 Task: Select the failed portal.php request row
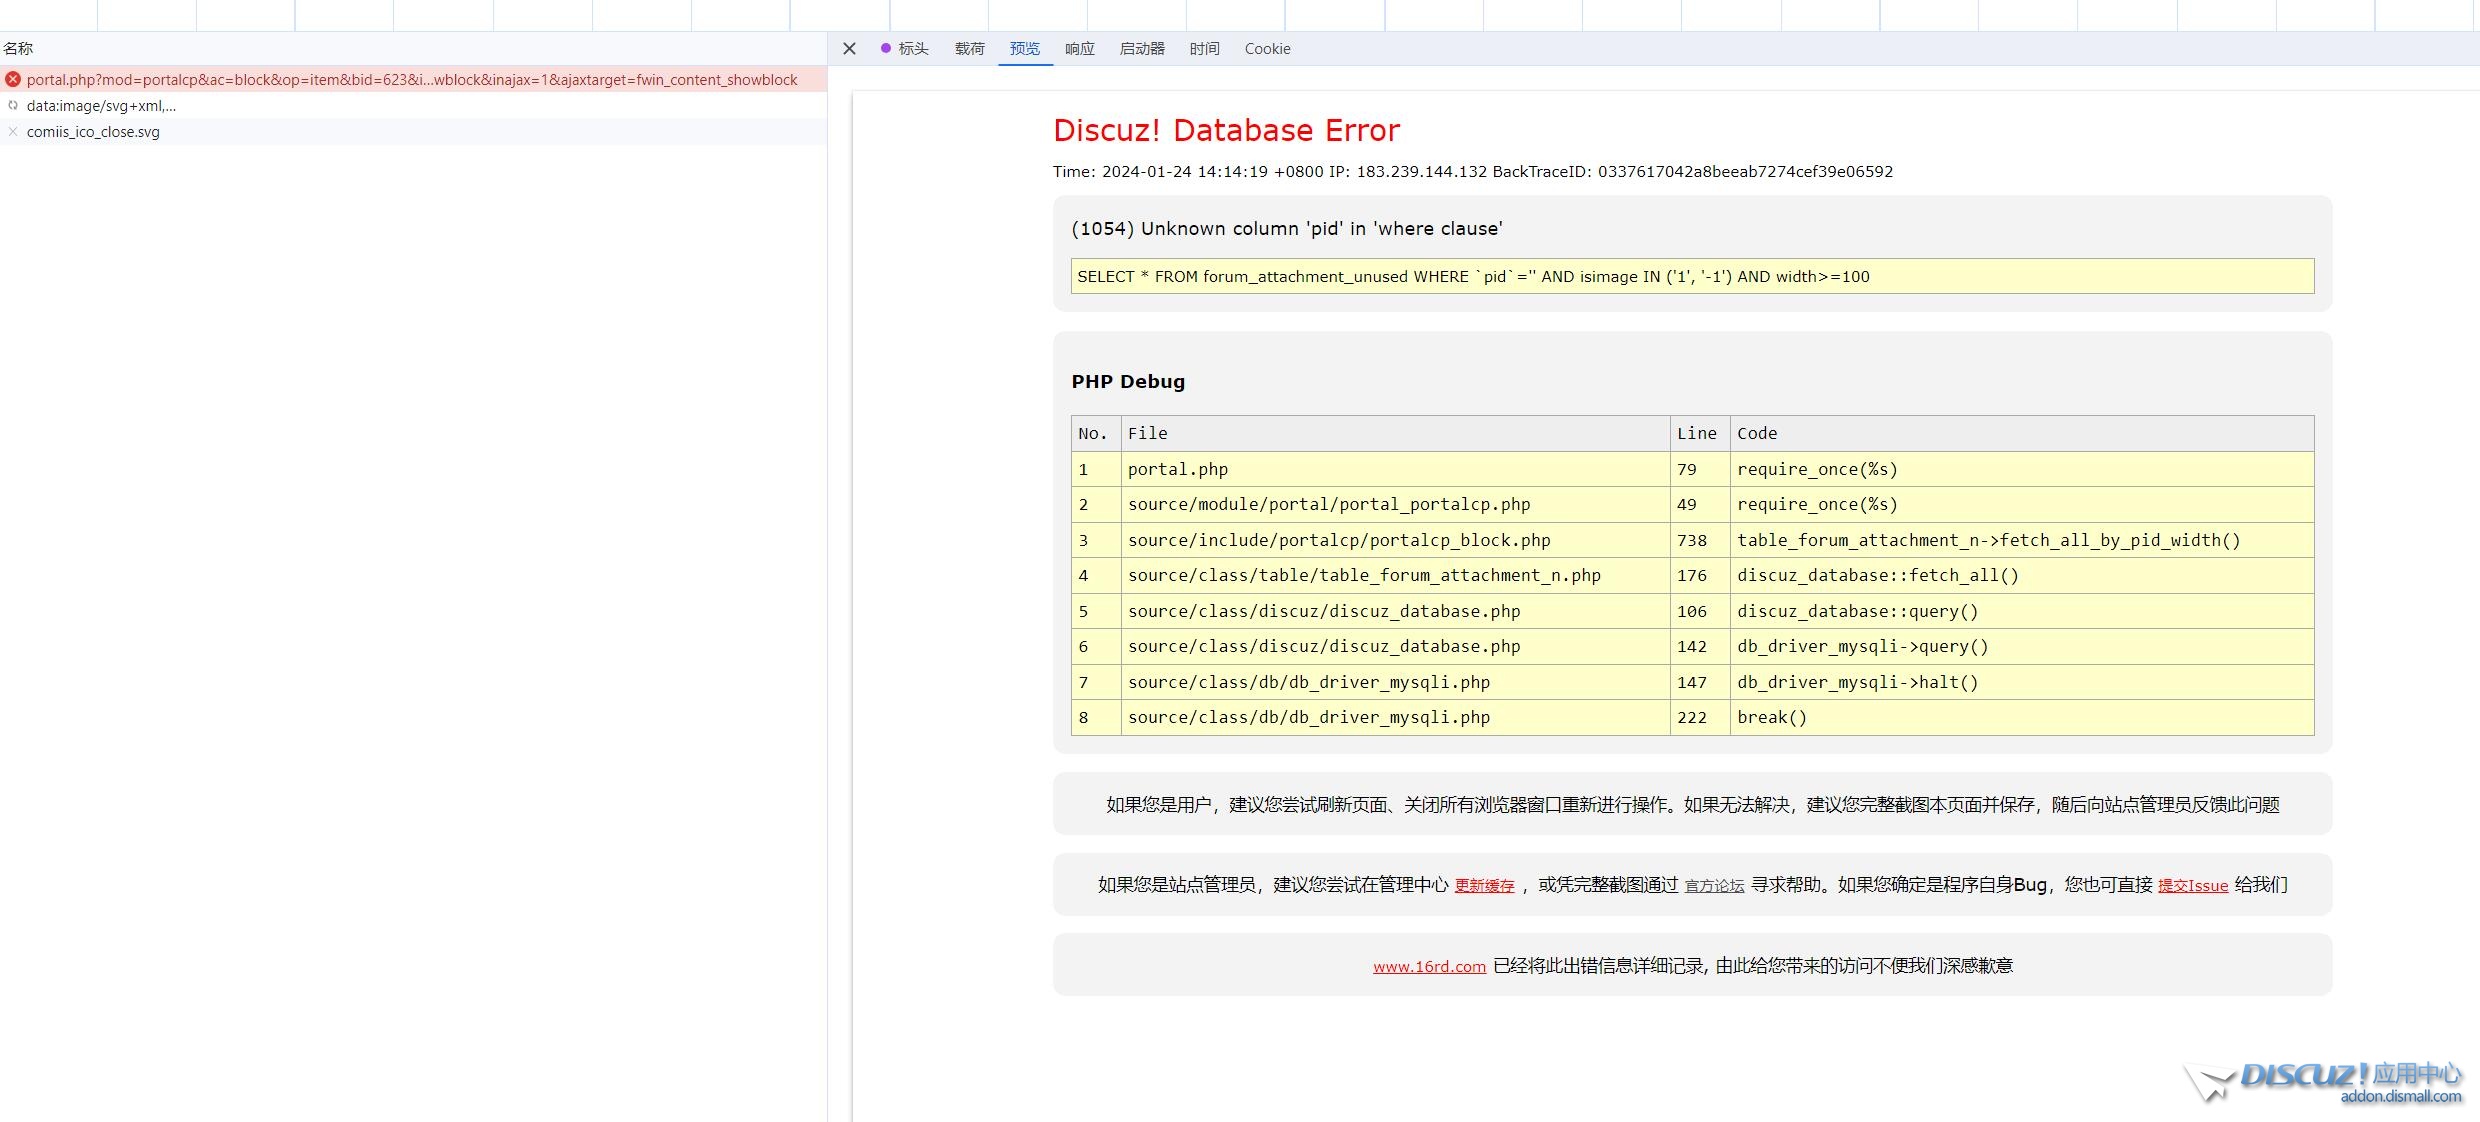click(413, 79)
